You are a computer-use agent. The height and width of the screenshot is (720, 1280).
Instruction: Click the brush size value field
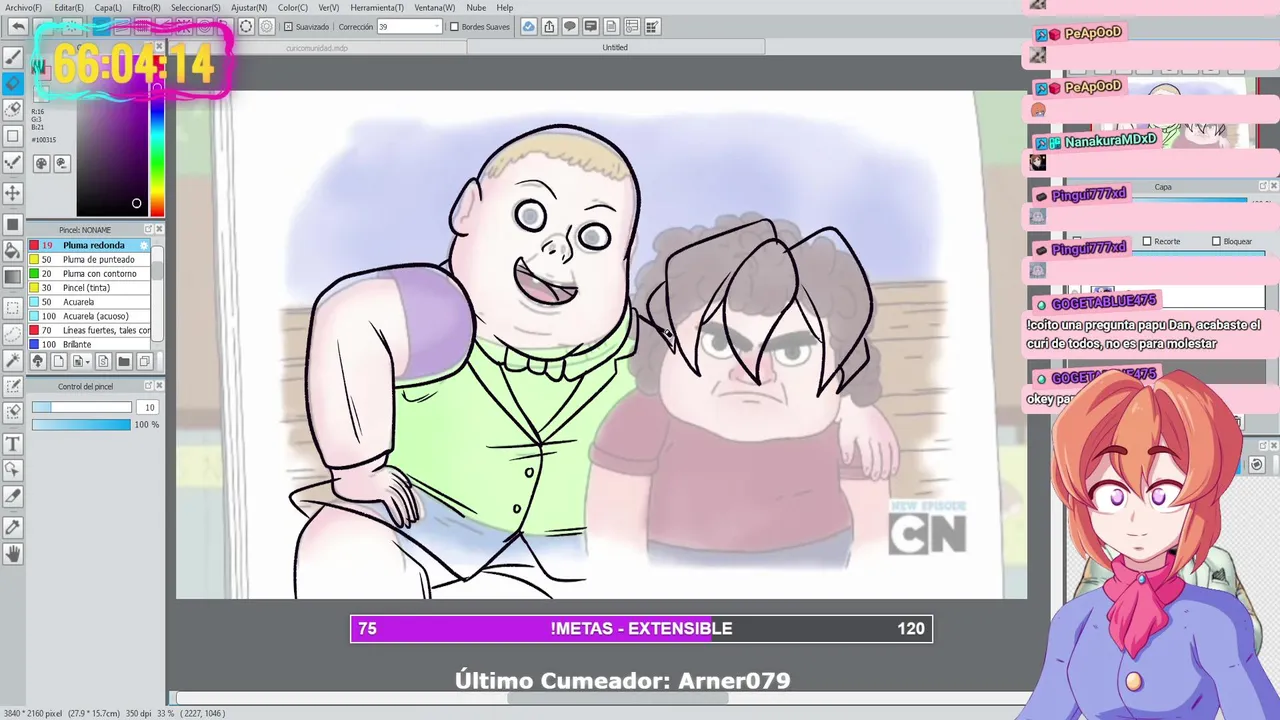click(148, 407)
